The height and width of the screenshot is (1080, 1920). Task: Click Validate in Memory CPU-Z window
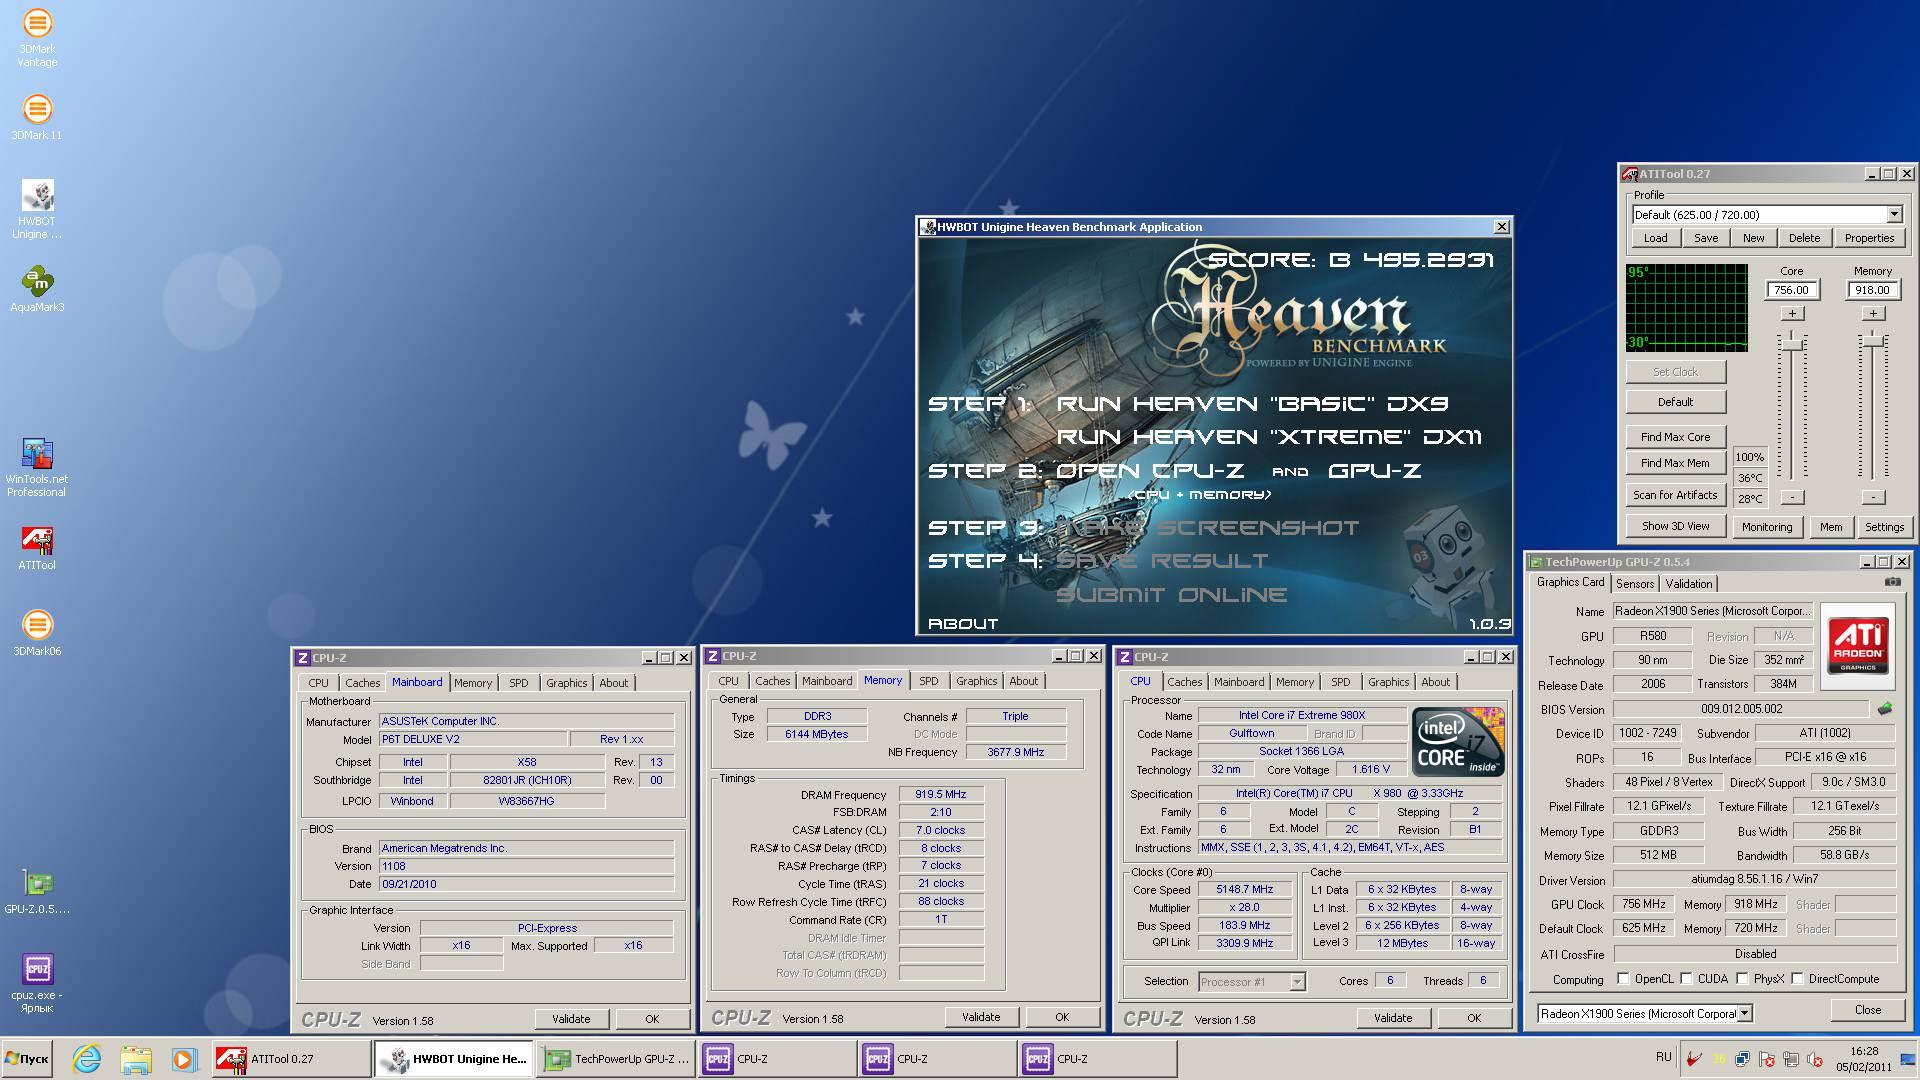tap(981, 1017)
